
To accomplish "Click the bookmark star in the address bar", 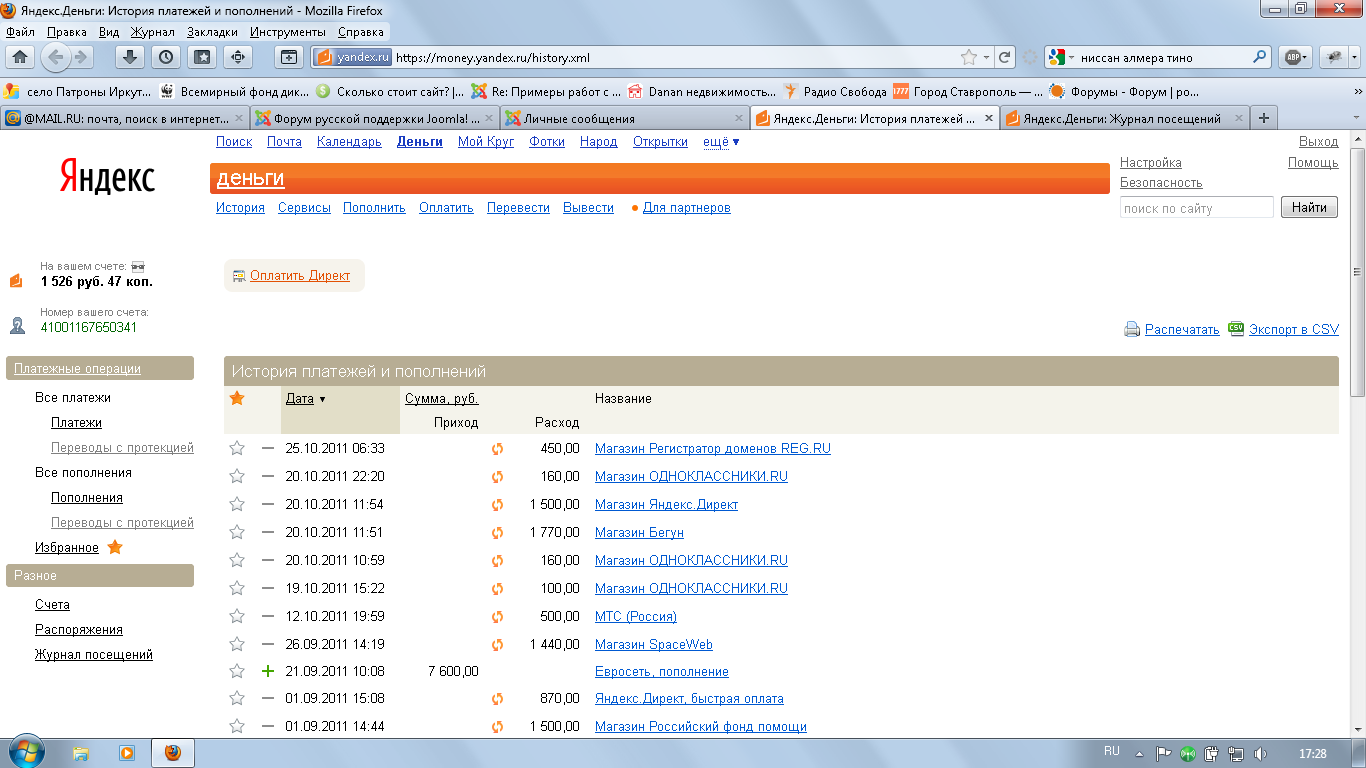I will 968,58.
